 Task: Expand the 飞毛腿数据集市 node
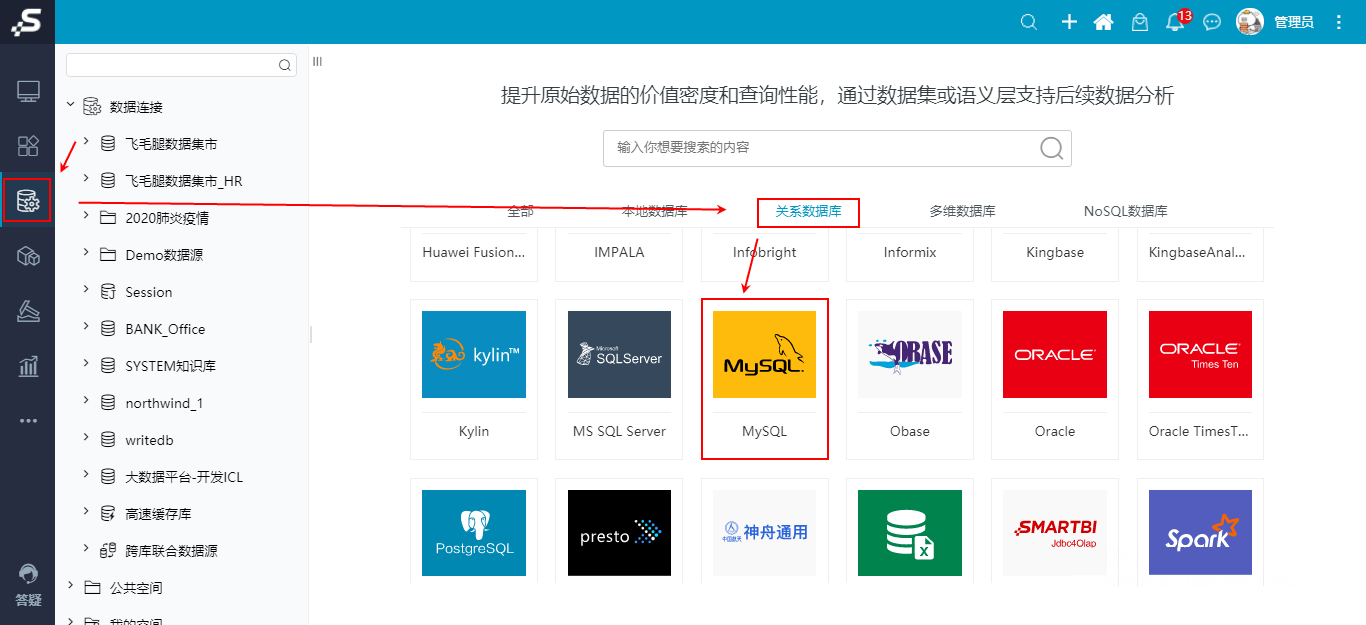[x=86, y=140]
